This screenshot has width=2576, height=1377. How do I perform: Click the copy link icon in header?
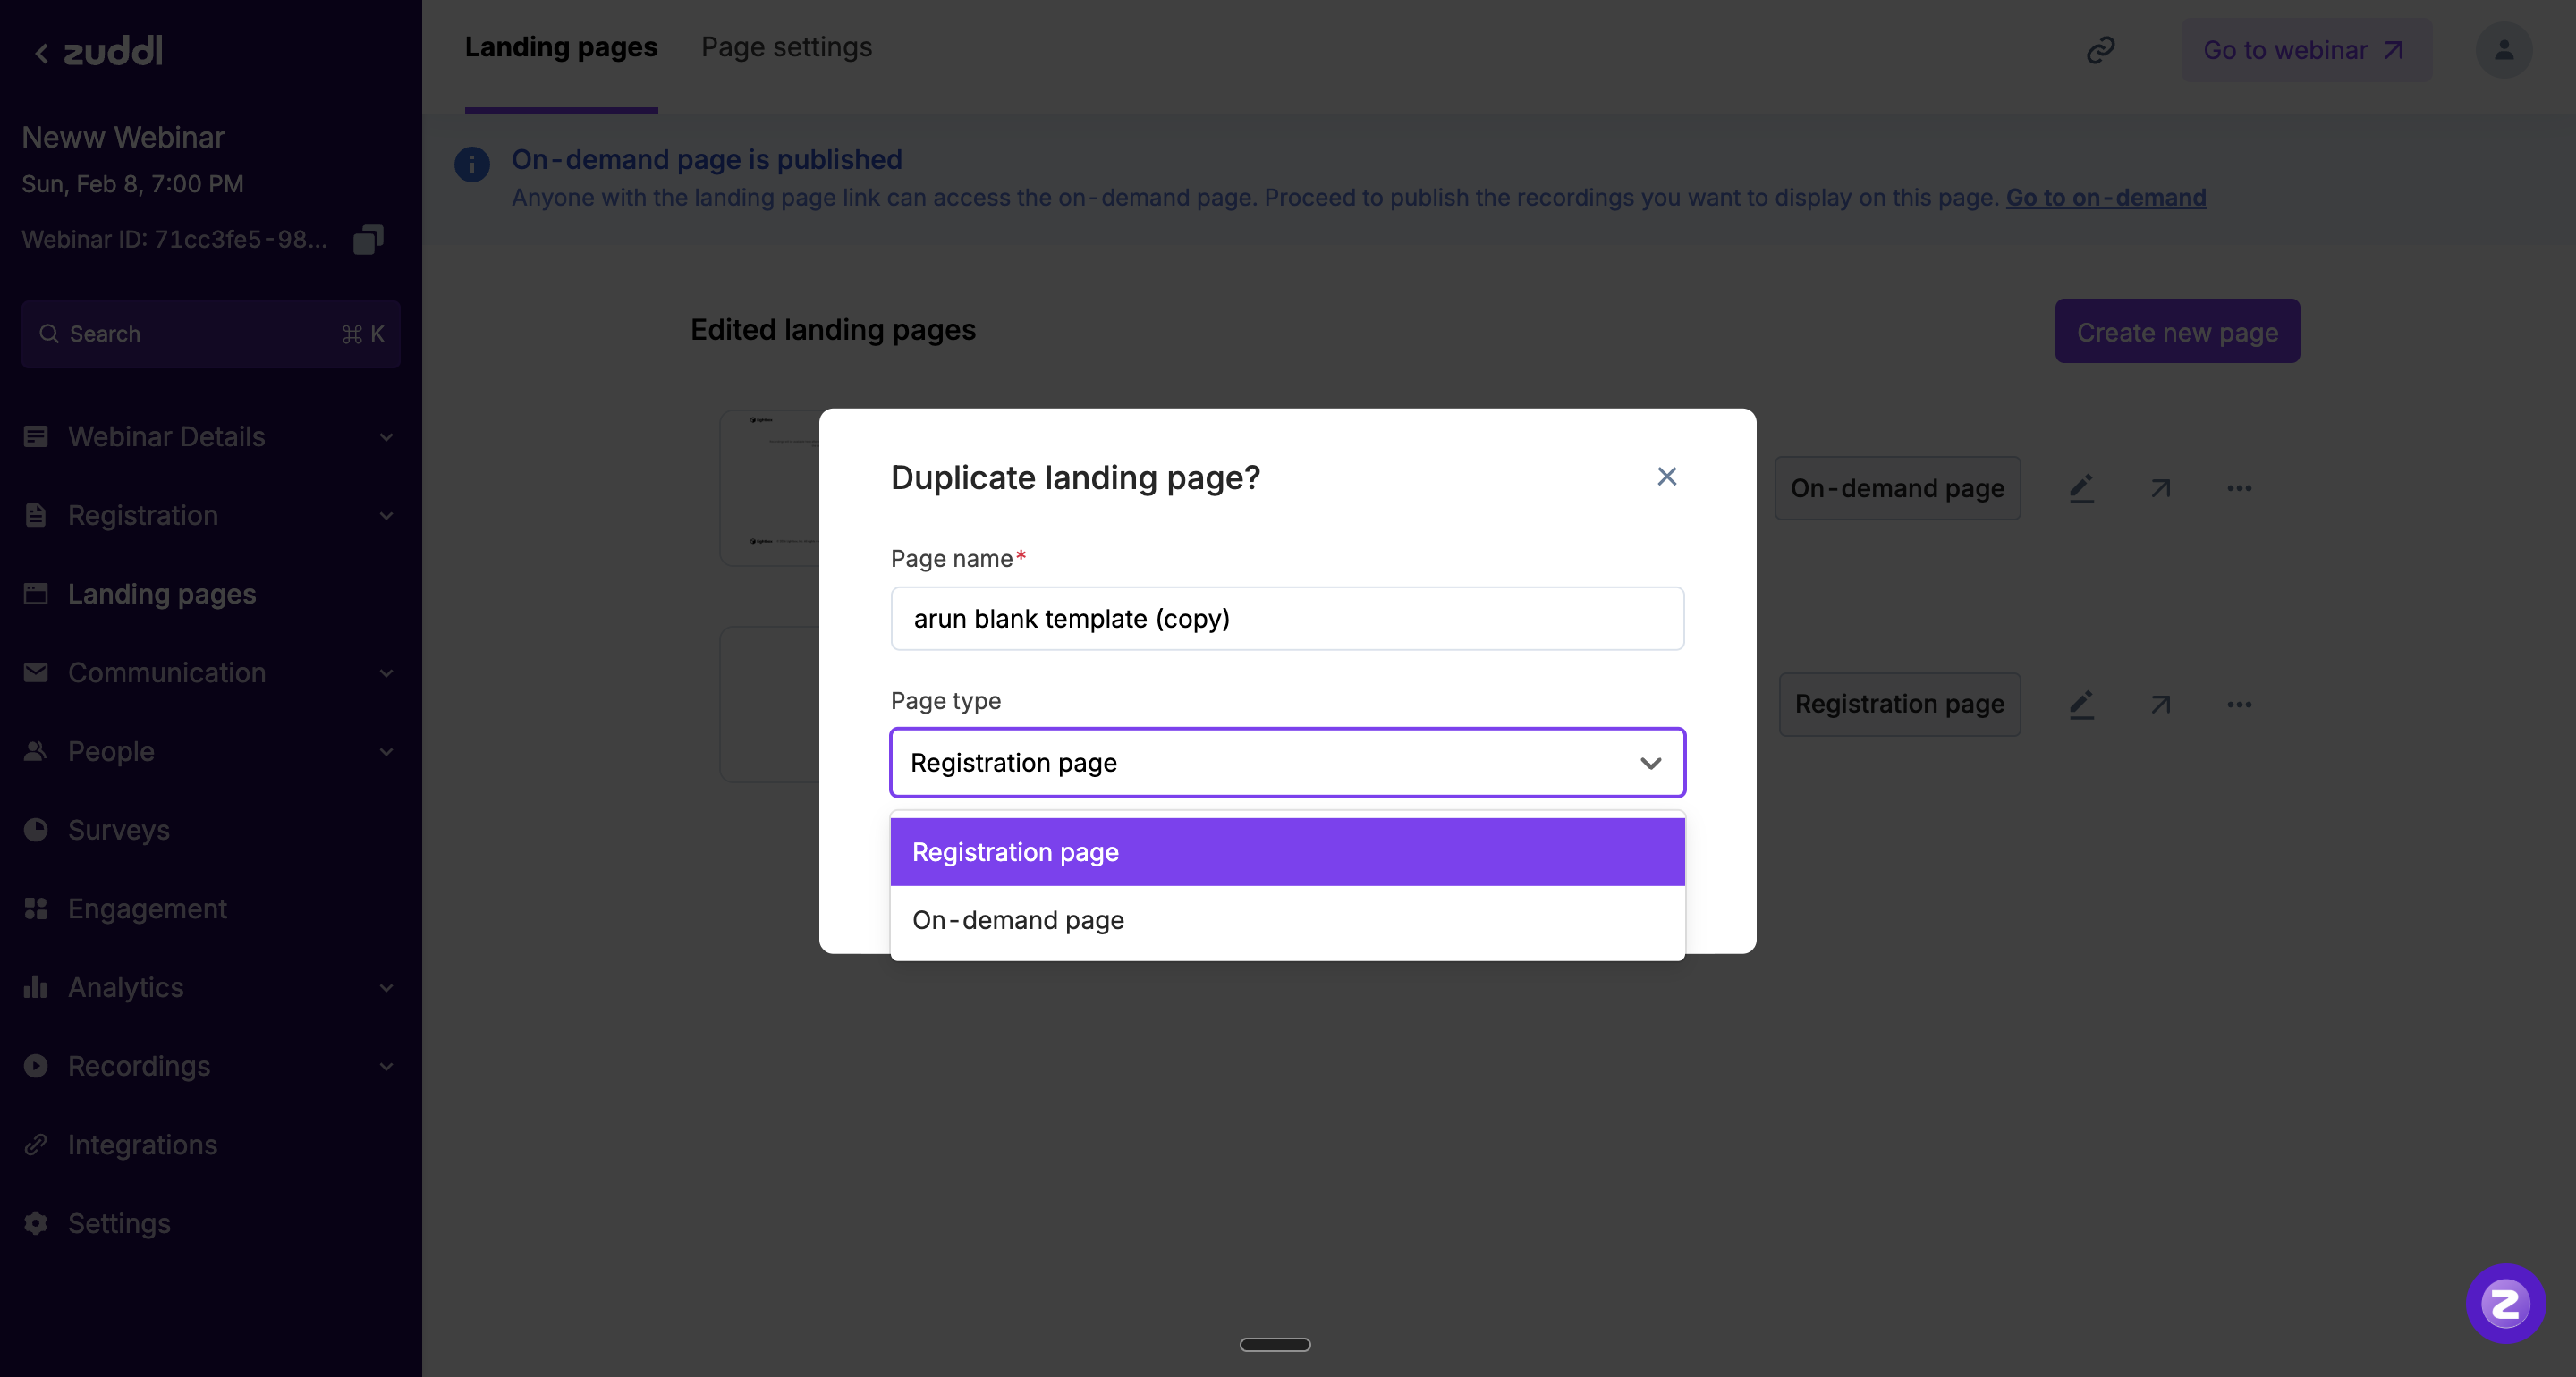(x=2100, y=50)
